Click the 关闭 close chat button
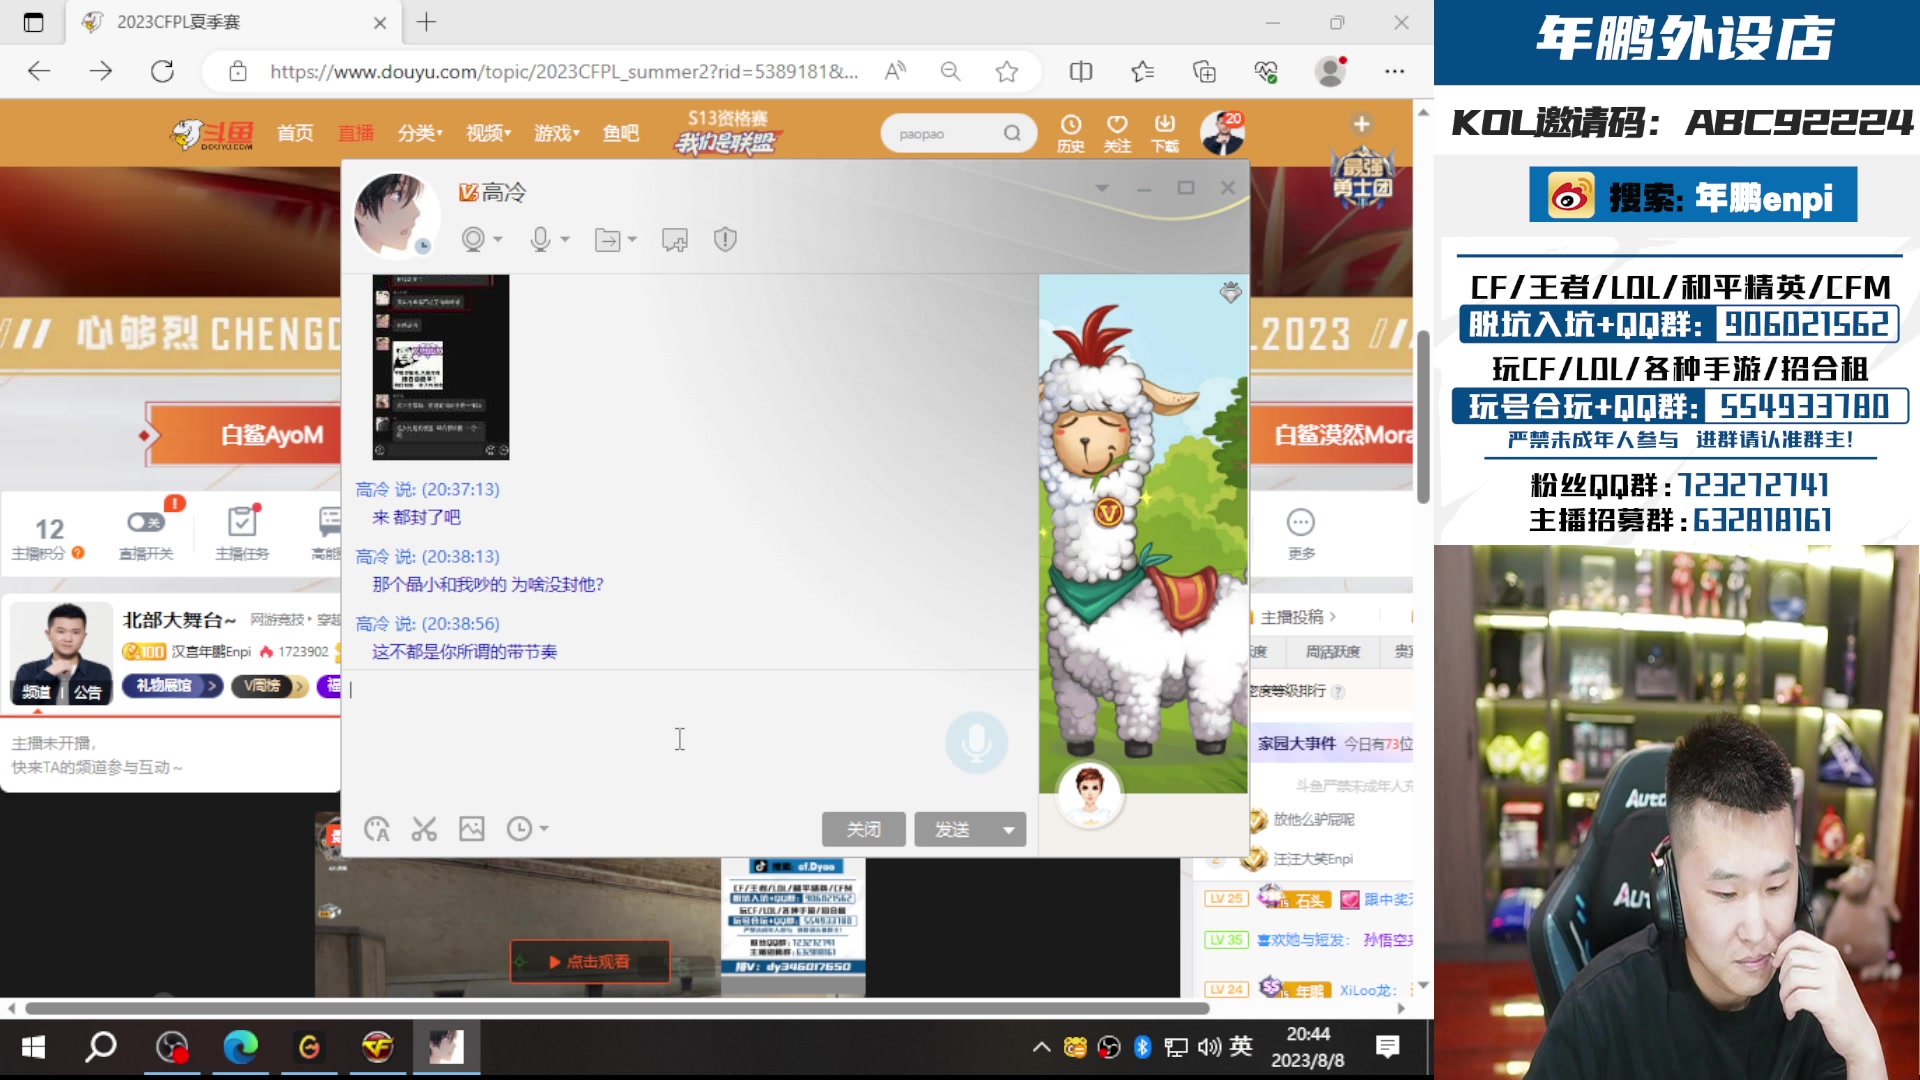Screen dimensions: 1920x1080 coord(864,830)
